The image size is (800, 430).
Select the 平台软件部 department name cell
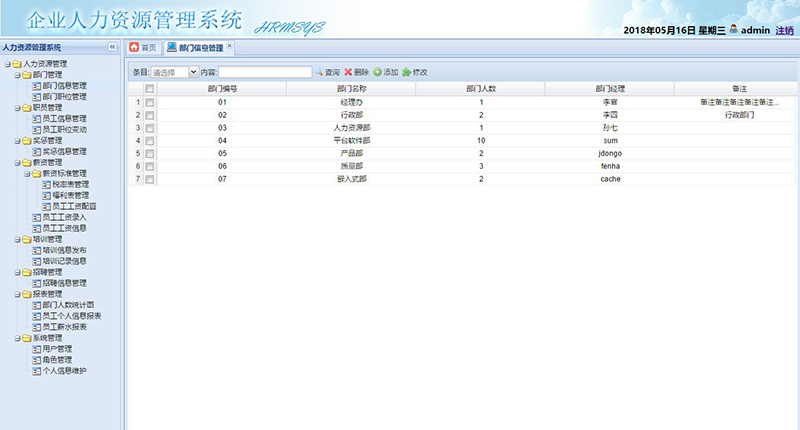352,141
